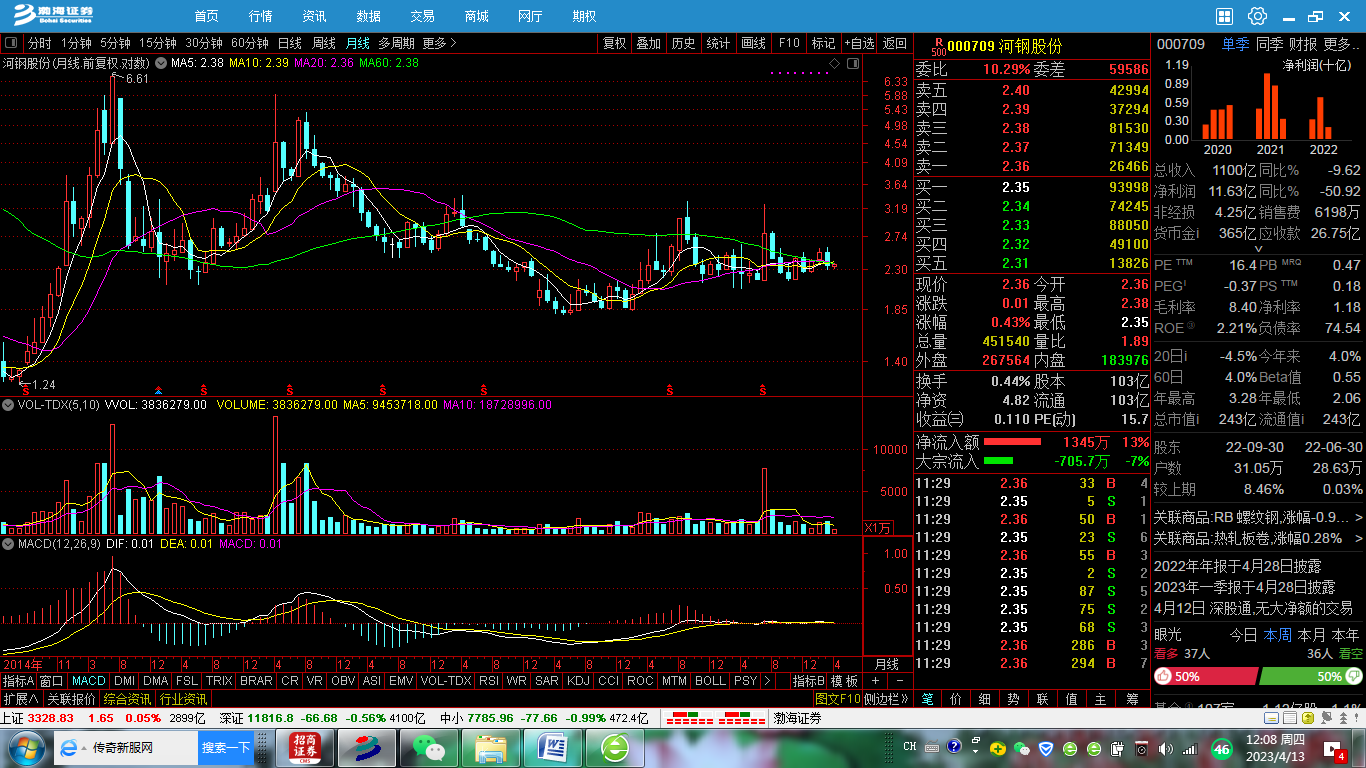
Task: Switch to 财报 tab
Action: click(x=1303, y=44)
